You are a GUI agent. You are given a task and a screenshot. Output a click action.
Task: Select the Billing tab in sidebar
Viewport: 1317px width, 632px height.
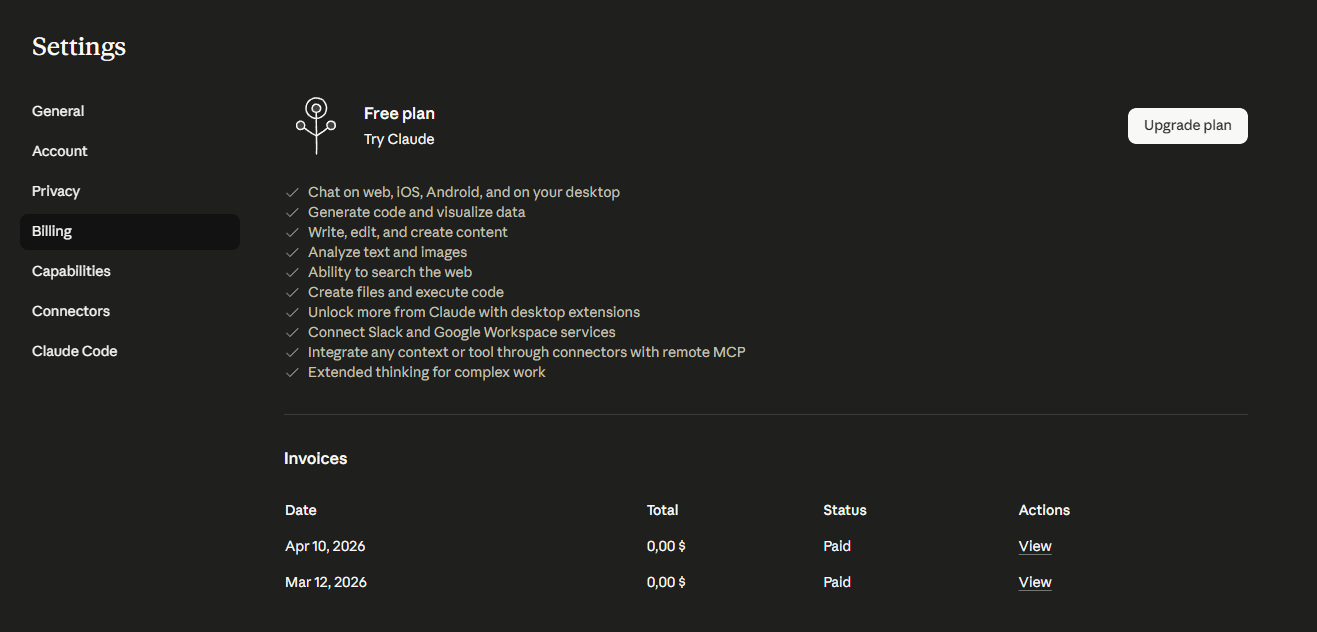pyautogui.click(x=52, y=231)
